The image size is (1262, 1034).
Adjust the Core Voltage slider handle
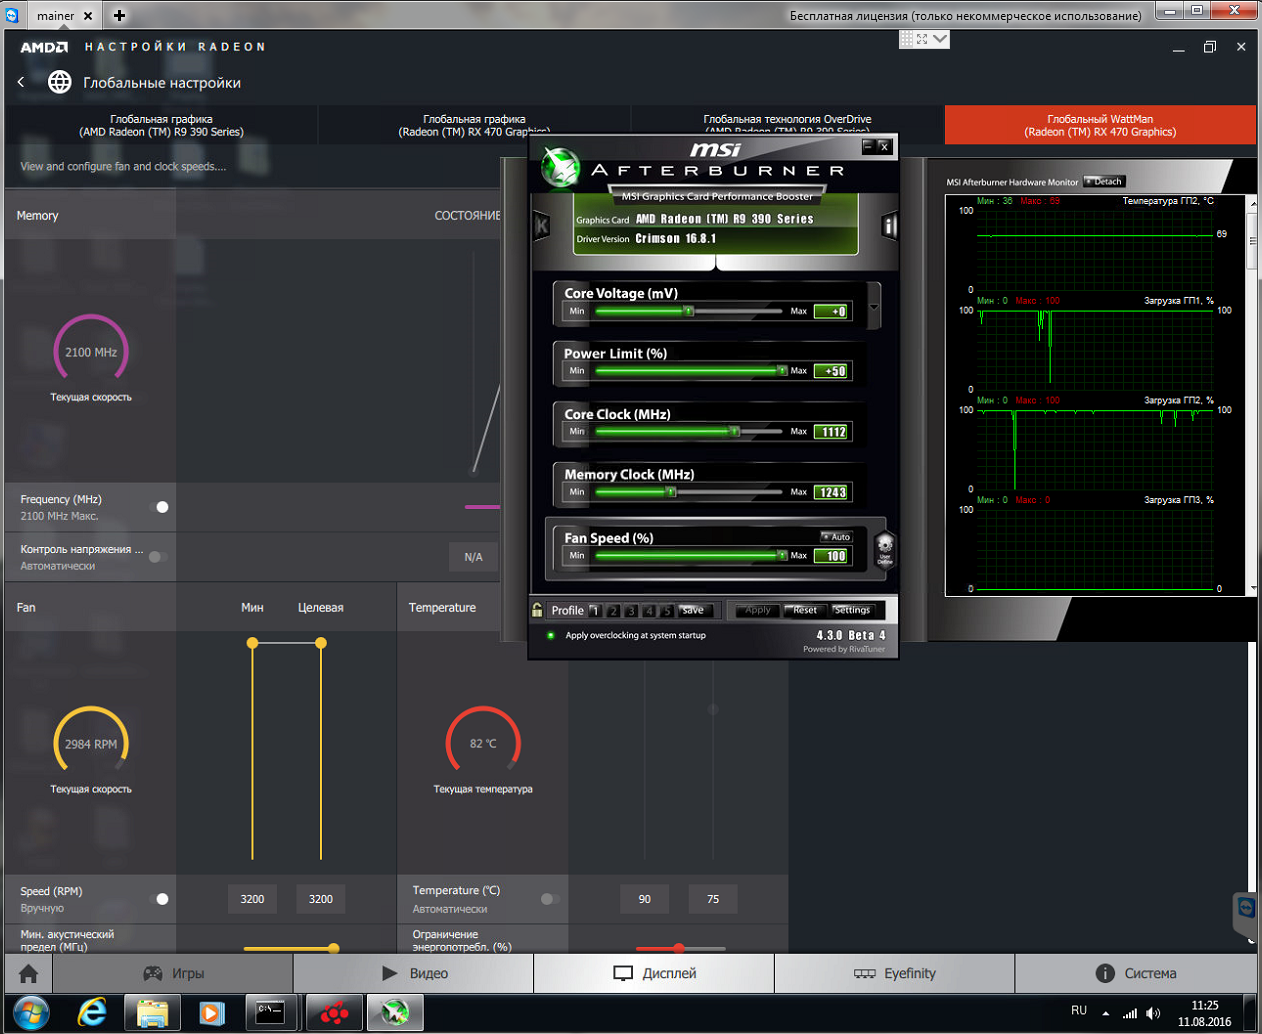[x=689, y=311]
